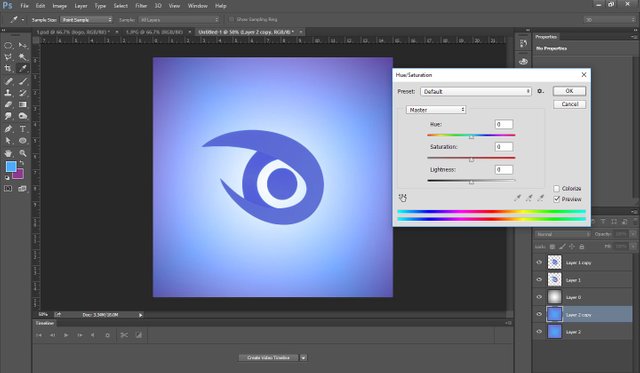Select the Smudge tool
Image resolution: width=640 pixels, height=373 pixels.
pos(8,116)
